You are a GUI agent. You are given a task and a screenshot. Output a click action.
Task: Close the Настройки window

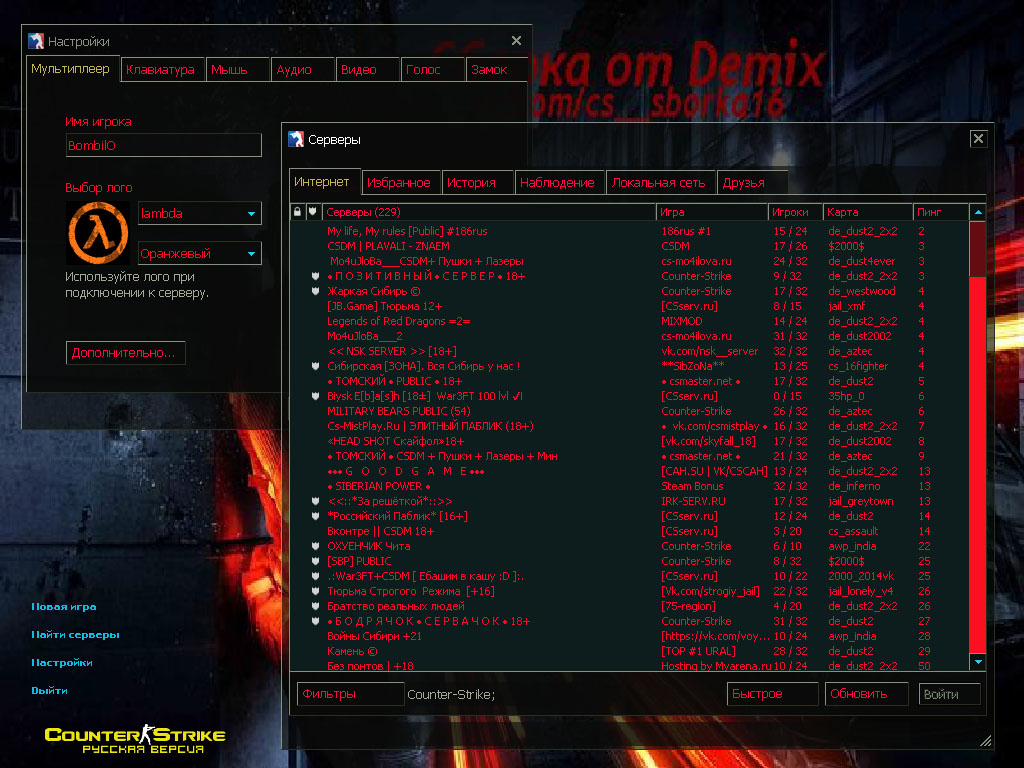click(516, 40)
